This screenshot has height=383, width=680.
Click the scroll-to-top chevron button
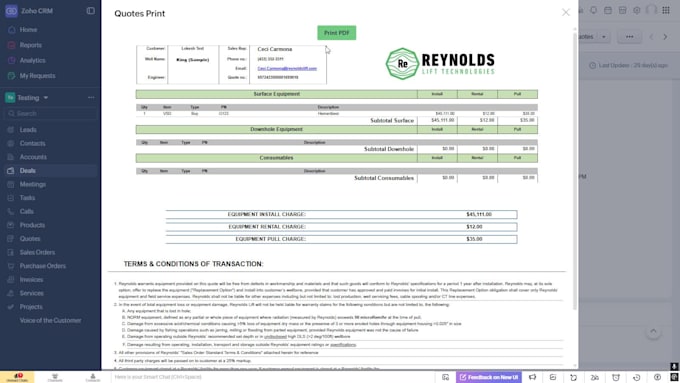653,332
